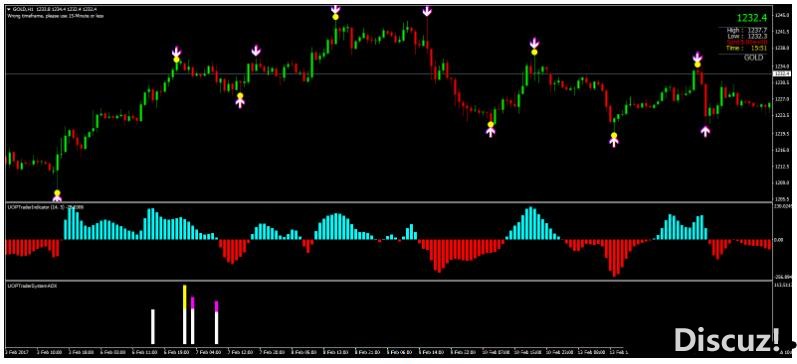Click the highlighted current-price tag on price axis
This screenshot has height=364, width=797.
click(x=781, y=74)
